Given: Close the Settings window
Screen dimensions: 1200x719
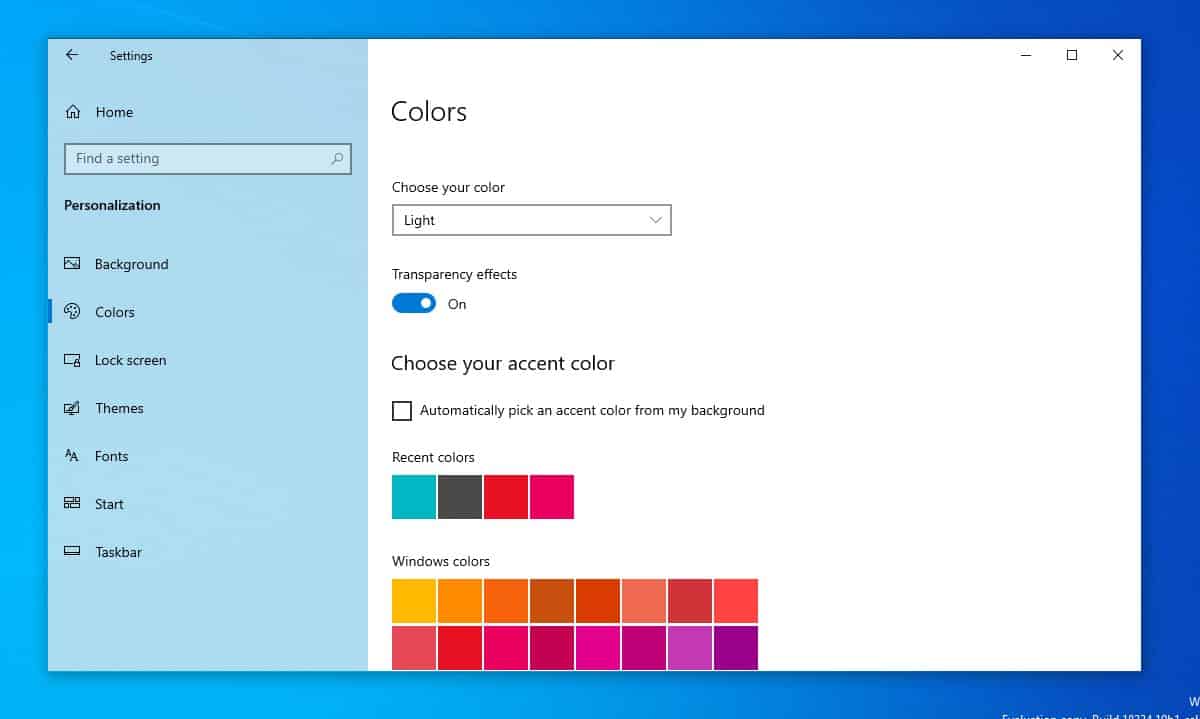Looking at the screenshot, I should [1118, 55].
